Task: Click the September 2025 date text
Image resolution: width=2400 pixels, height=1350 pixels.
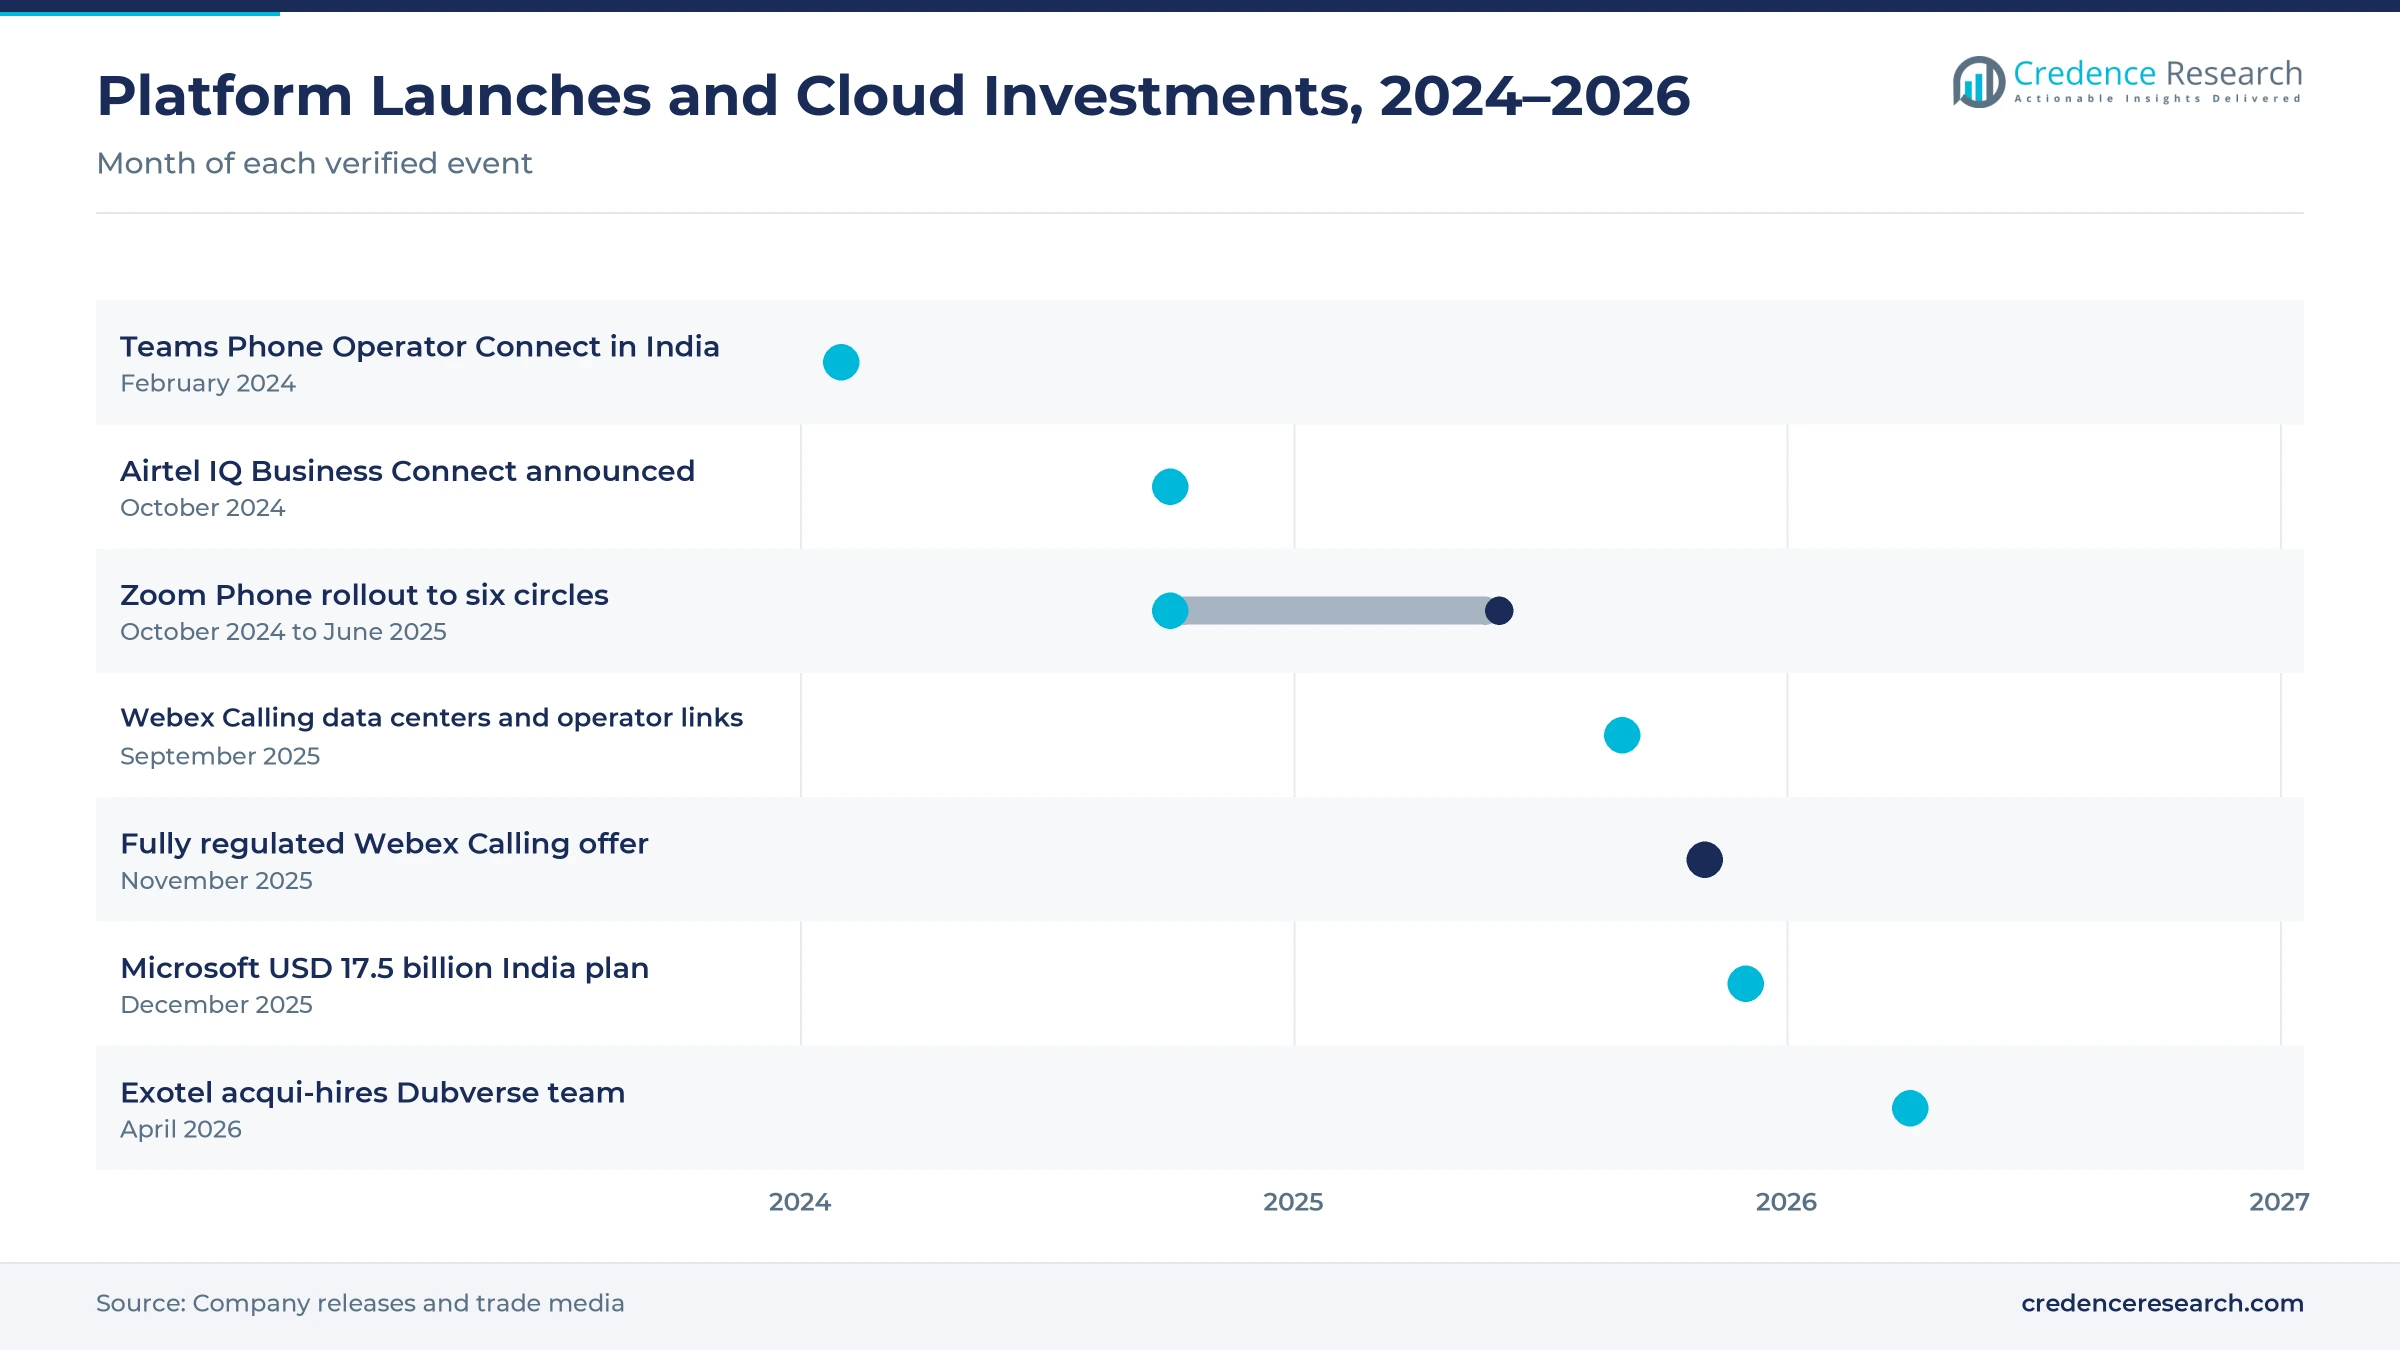Action: point(220,756)
